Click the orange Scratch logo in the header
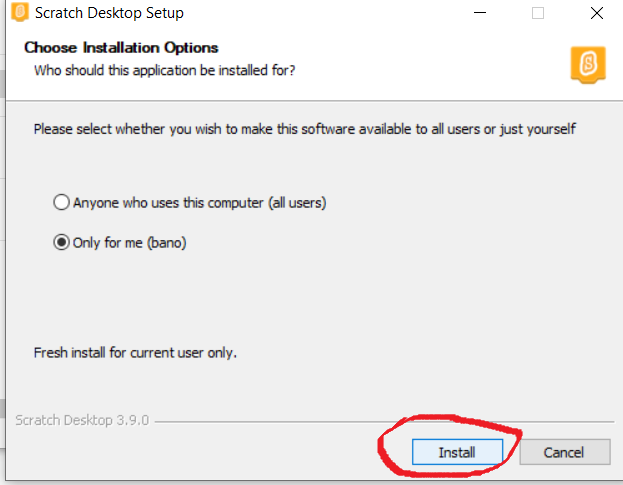 [x=588, y=65]
